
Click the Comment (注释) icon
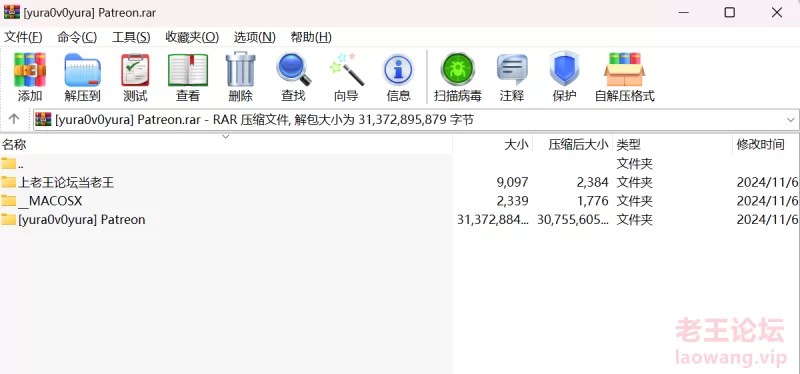(x=512, y=70)
